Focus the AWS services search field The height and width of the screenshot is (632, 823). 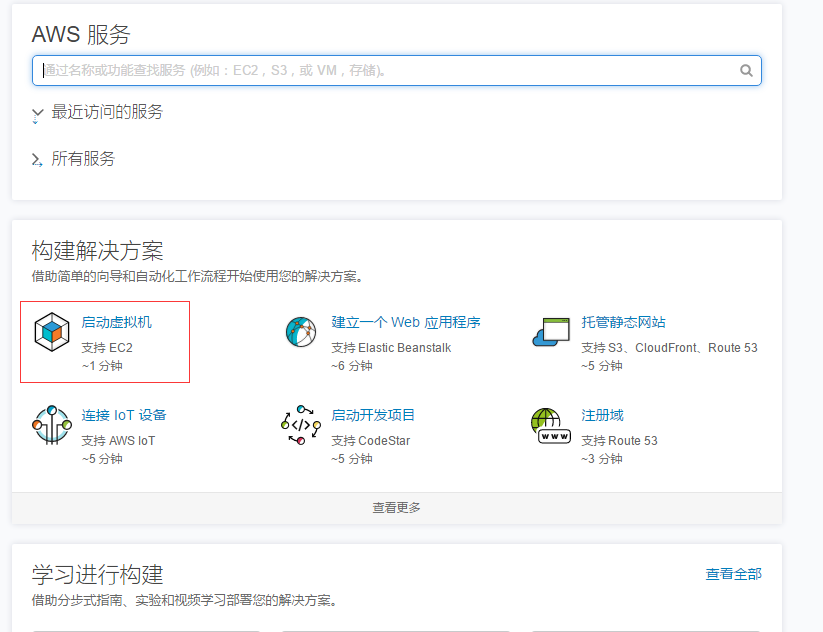396,70
